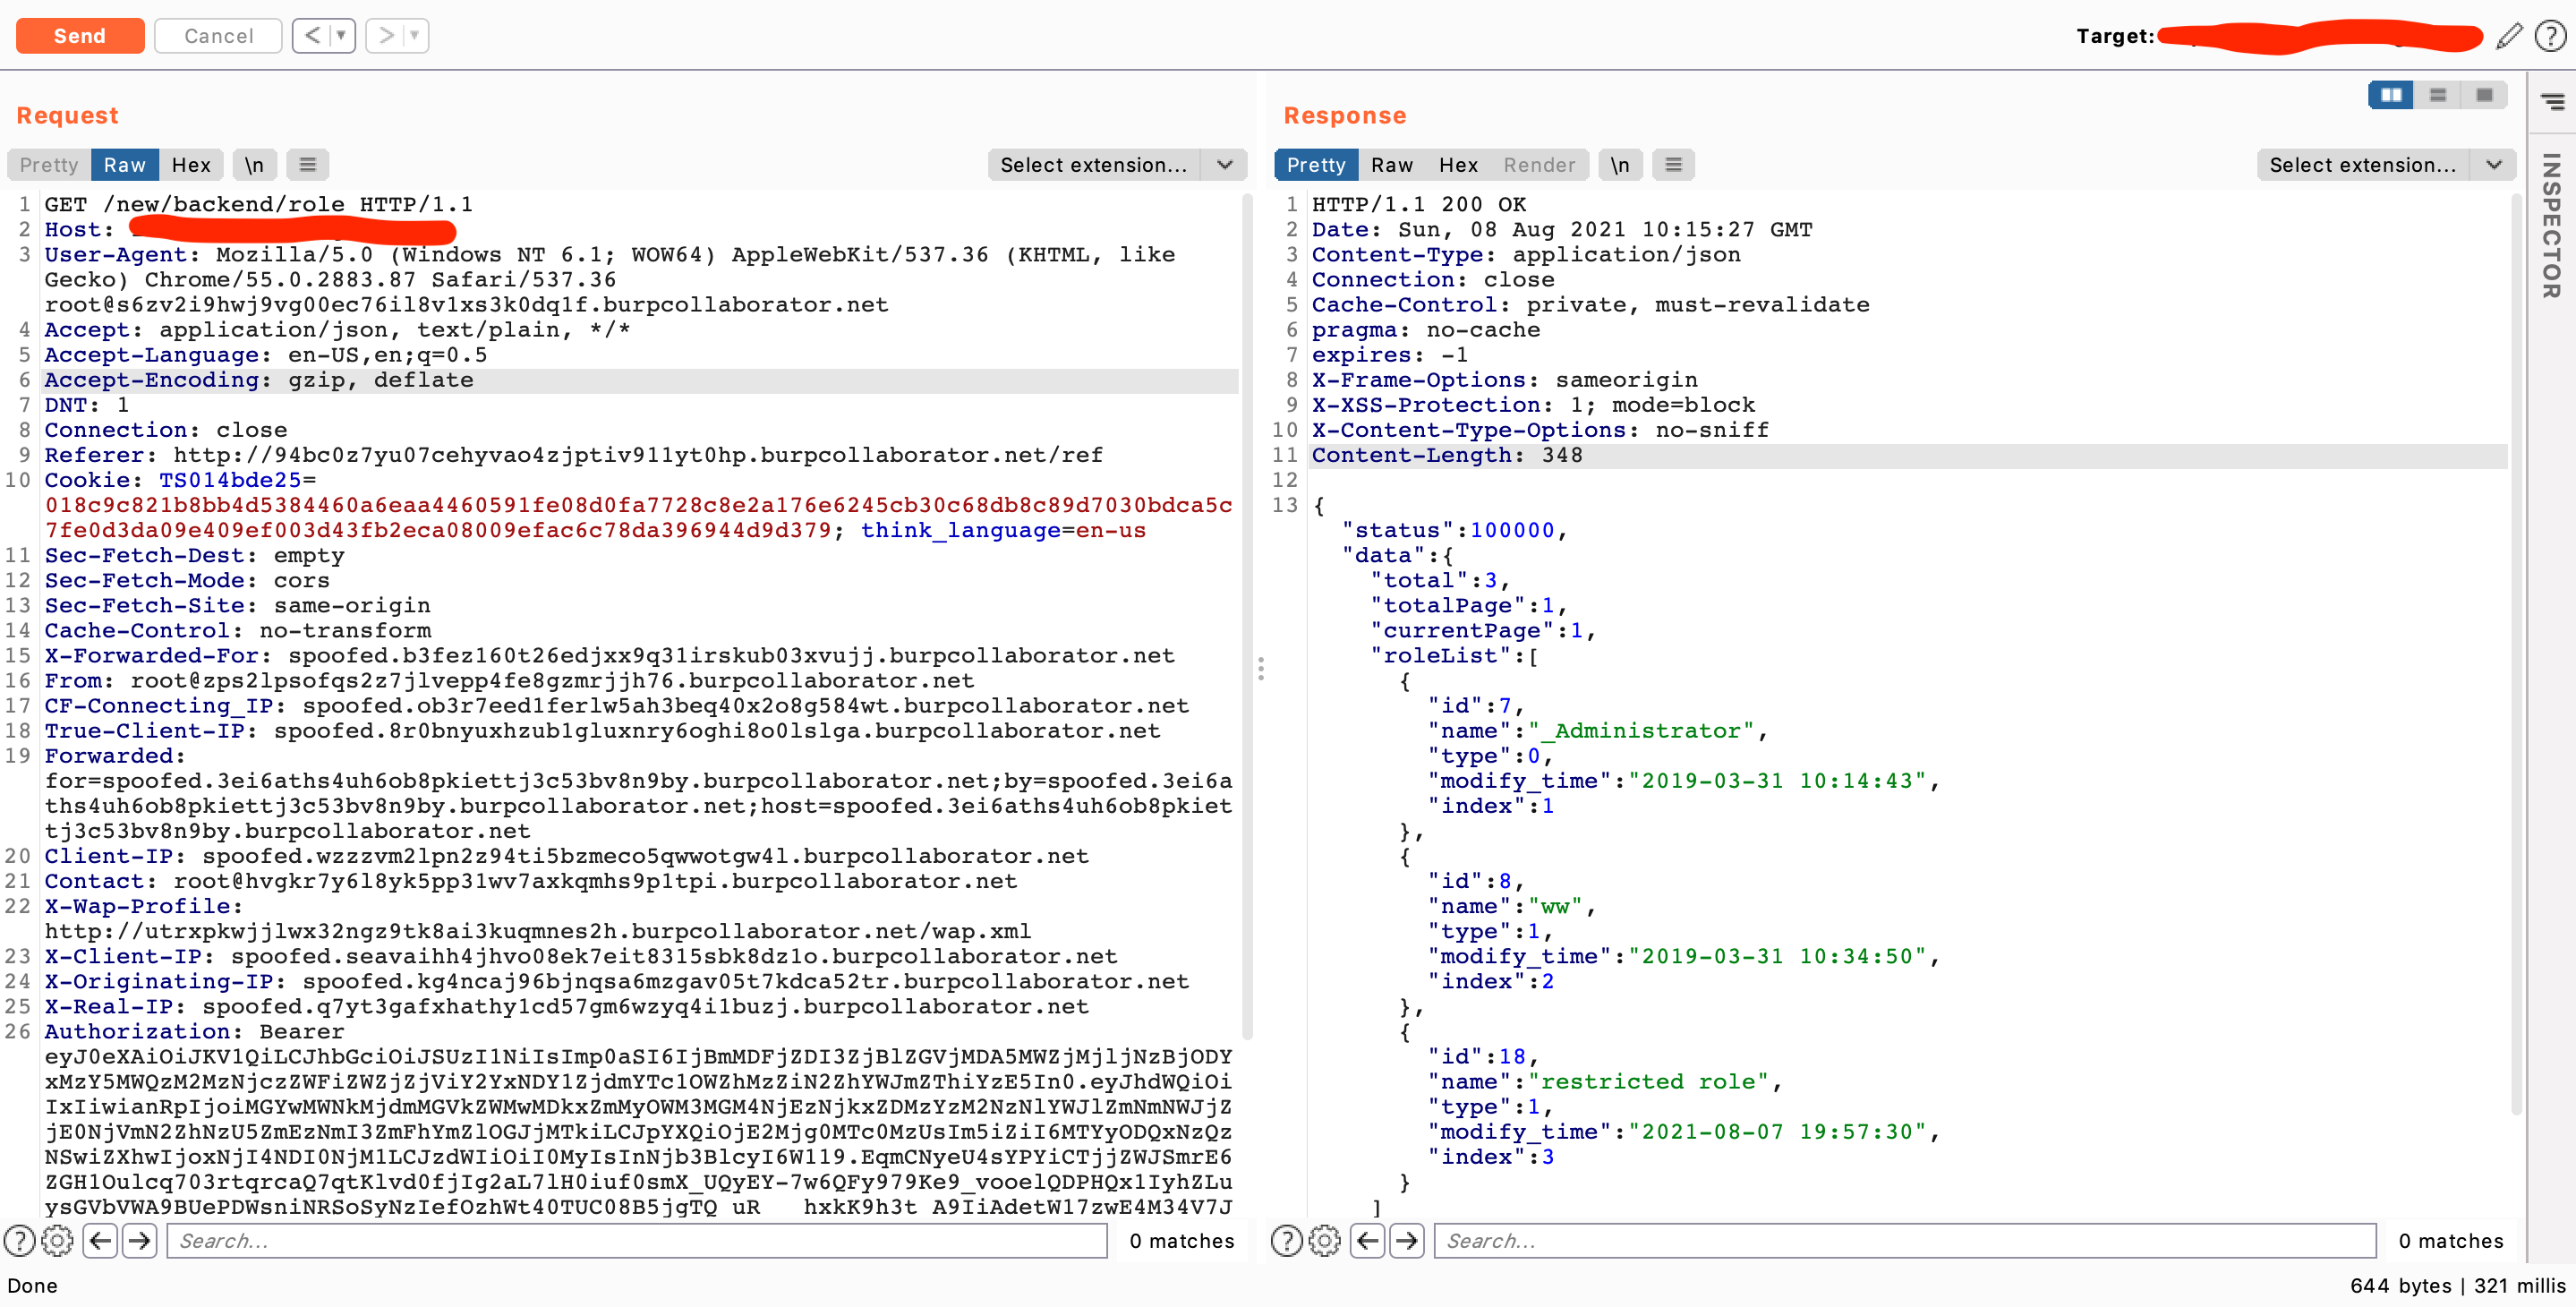Viewport: 2576px width, 1307px height.
Task: Open help icon next to Target
Action: [x=2549, y=37]
